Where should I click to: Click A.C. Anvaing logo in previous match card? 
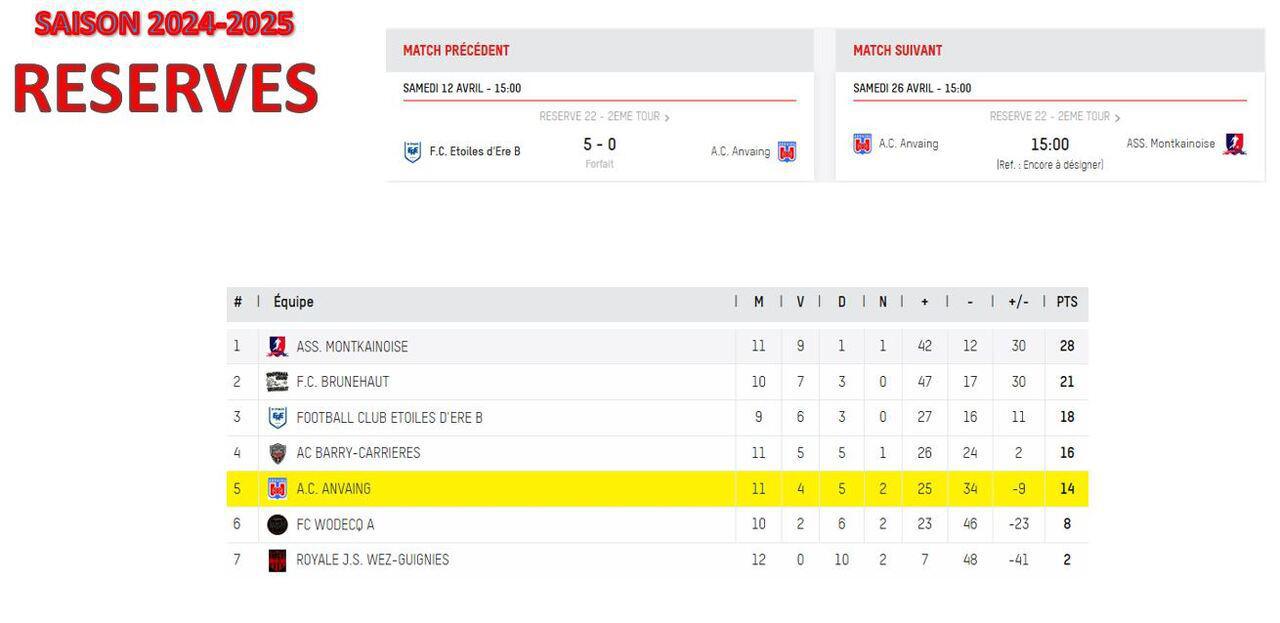tap(787, 152)
